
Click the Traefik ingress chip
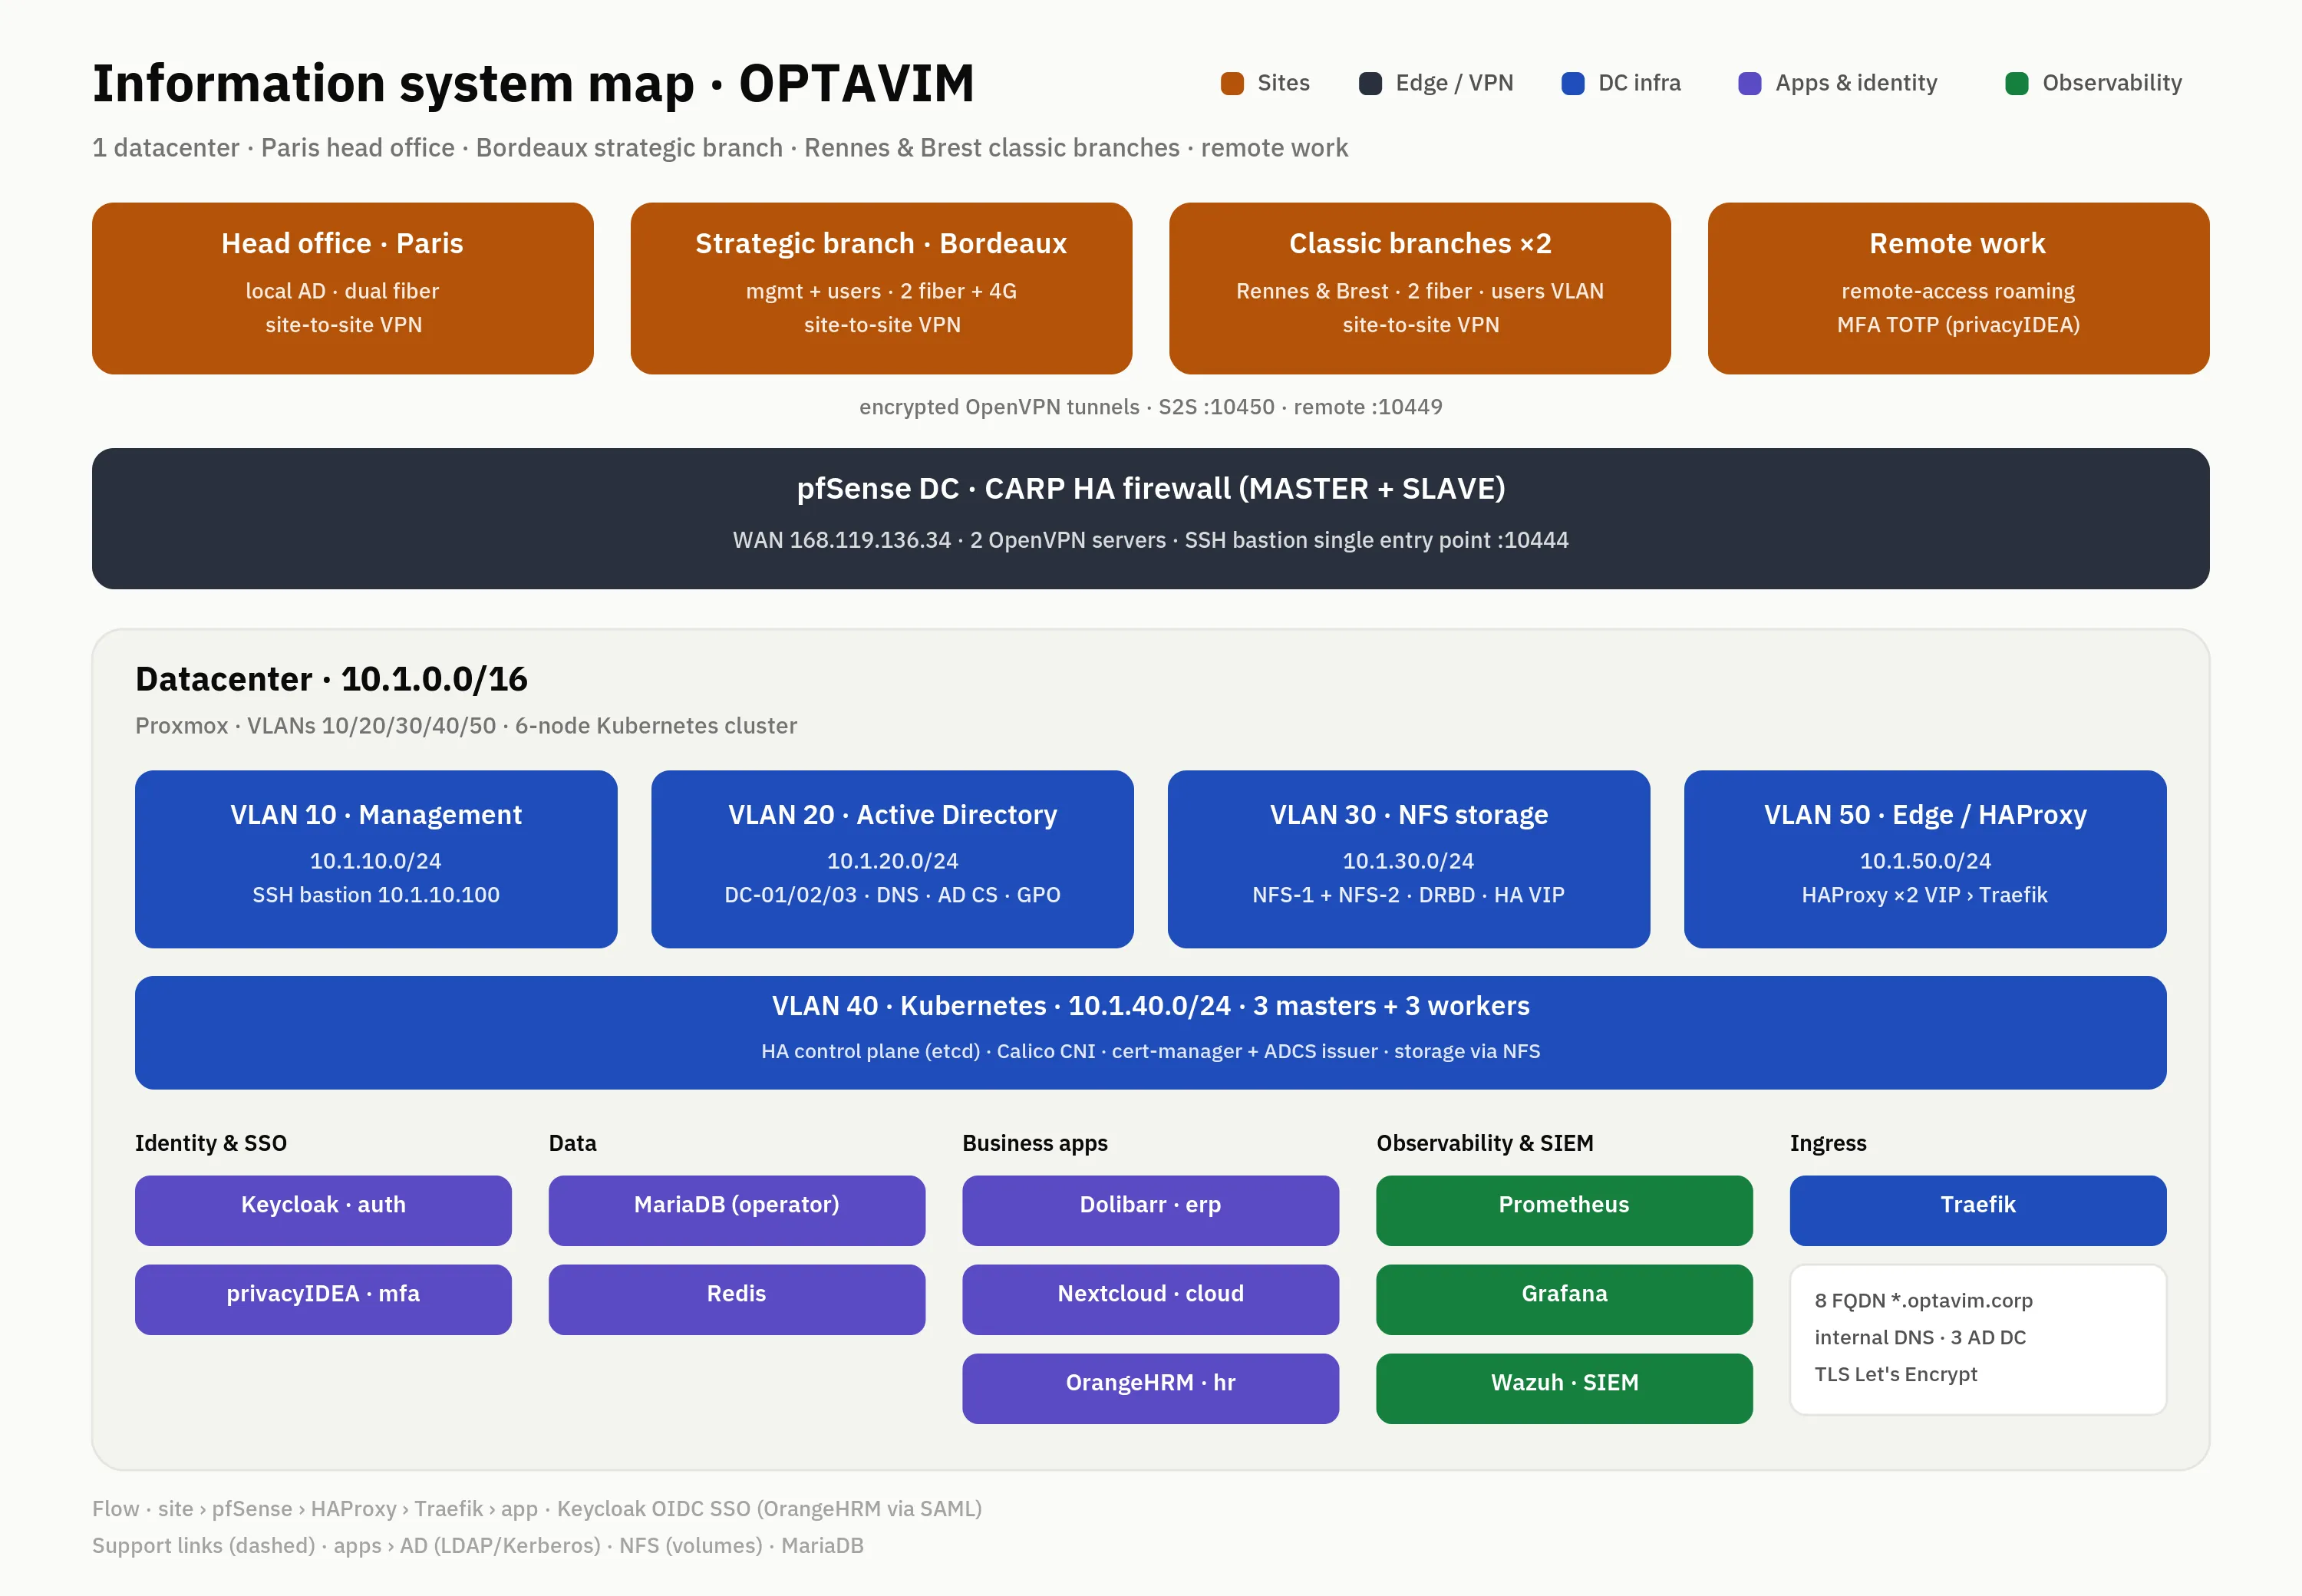click(x=1978, y=1210)
